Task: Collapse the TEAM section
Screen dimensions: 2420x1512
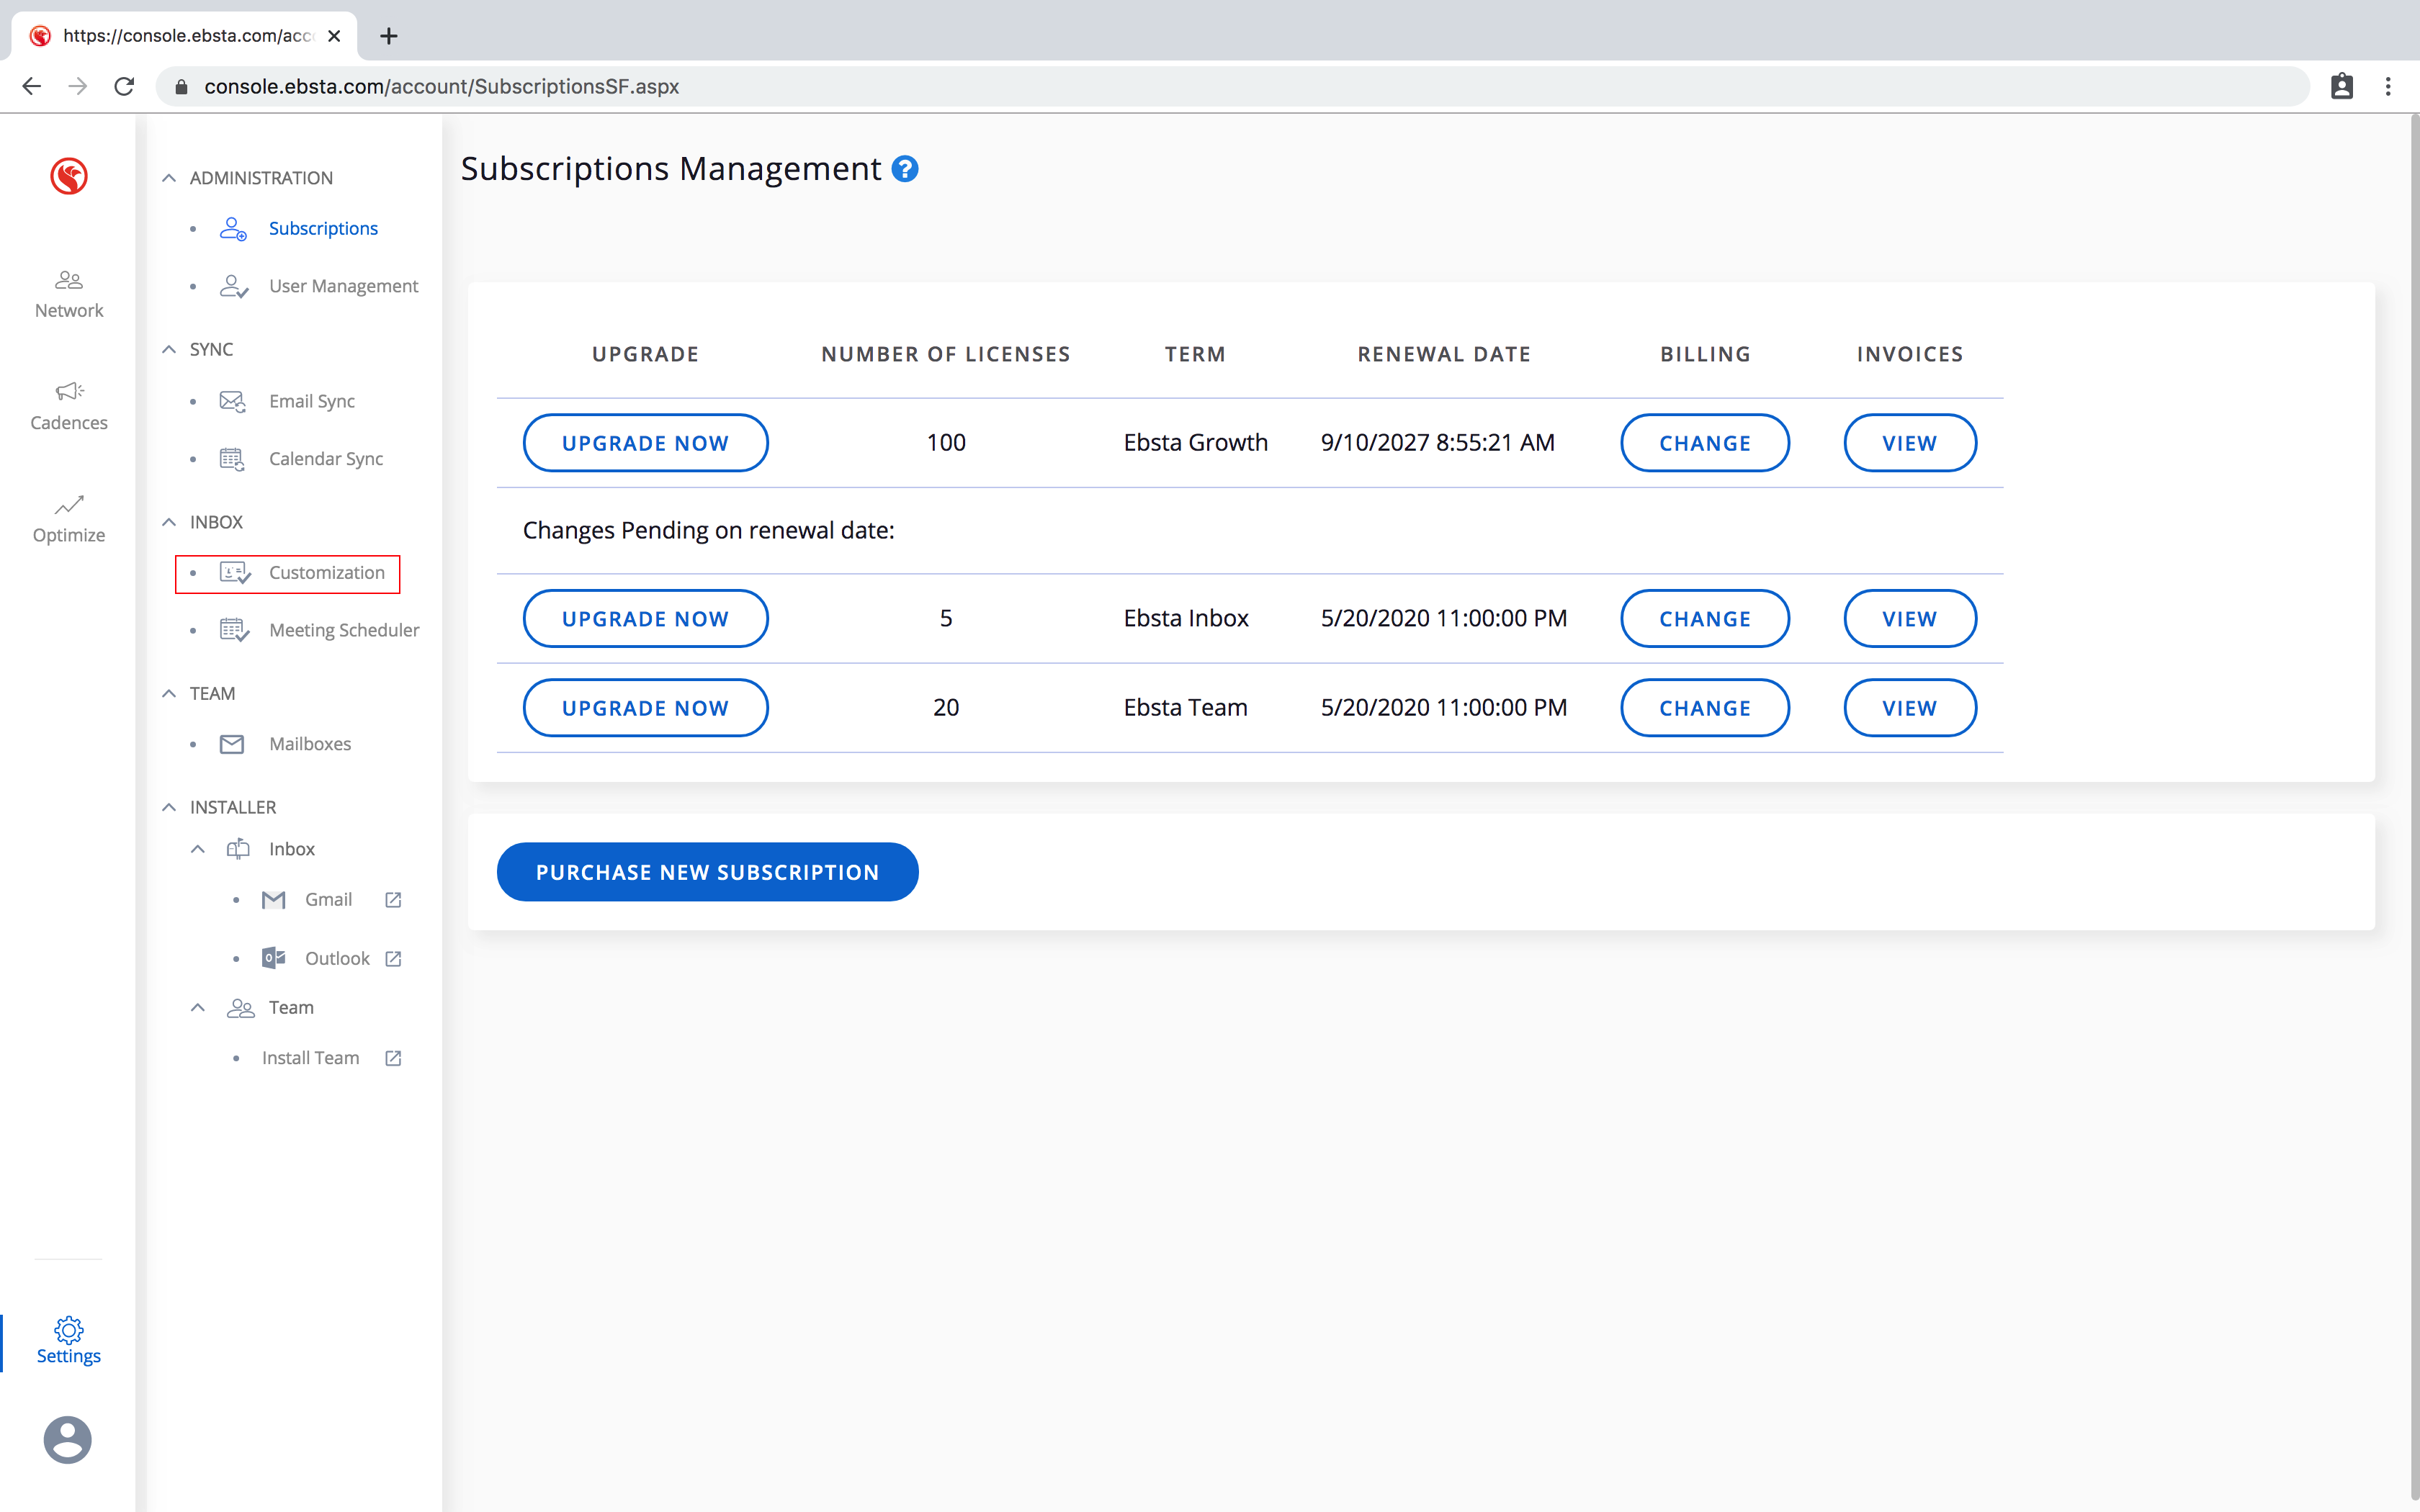Action: tap(169, 693)
